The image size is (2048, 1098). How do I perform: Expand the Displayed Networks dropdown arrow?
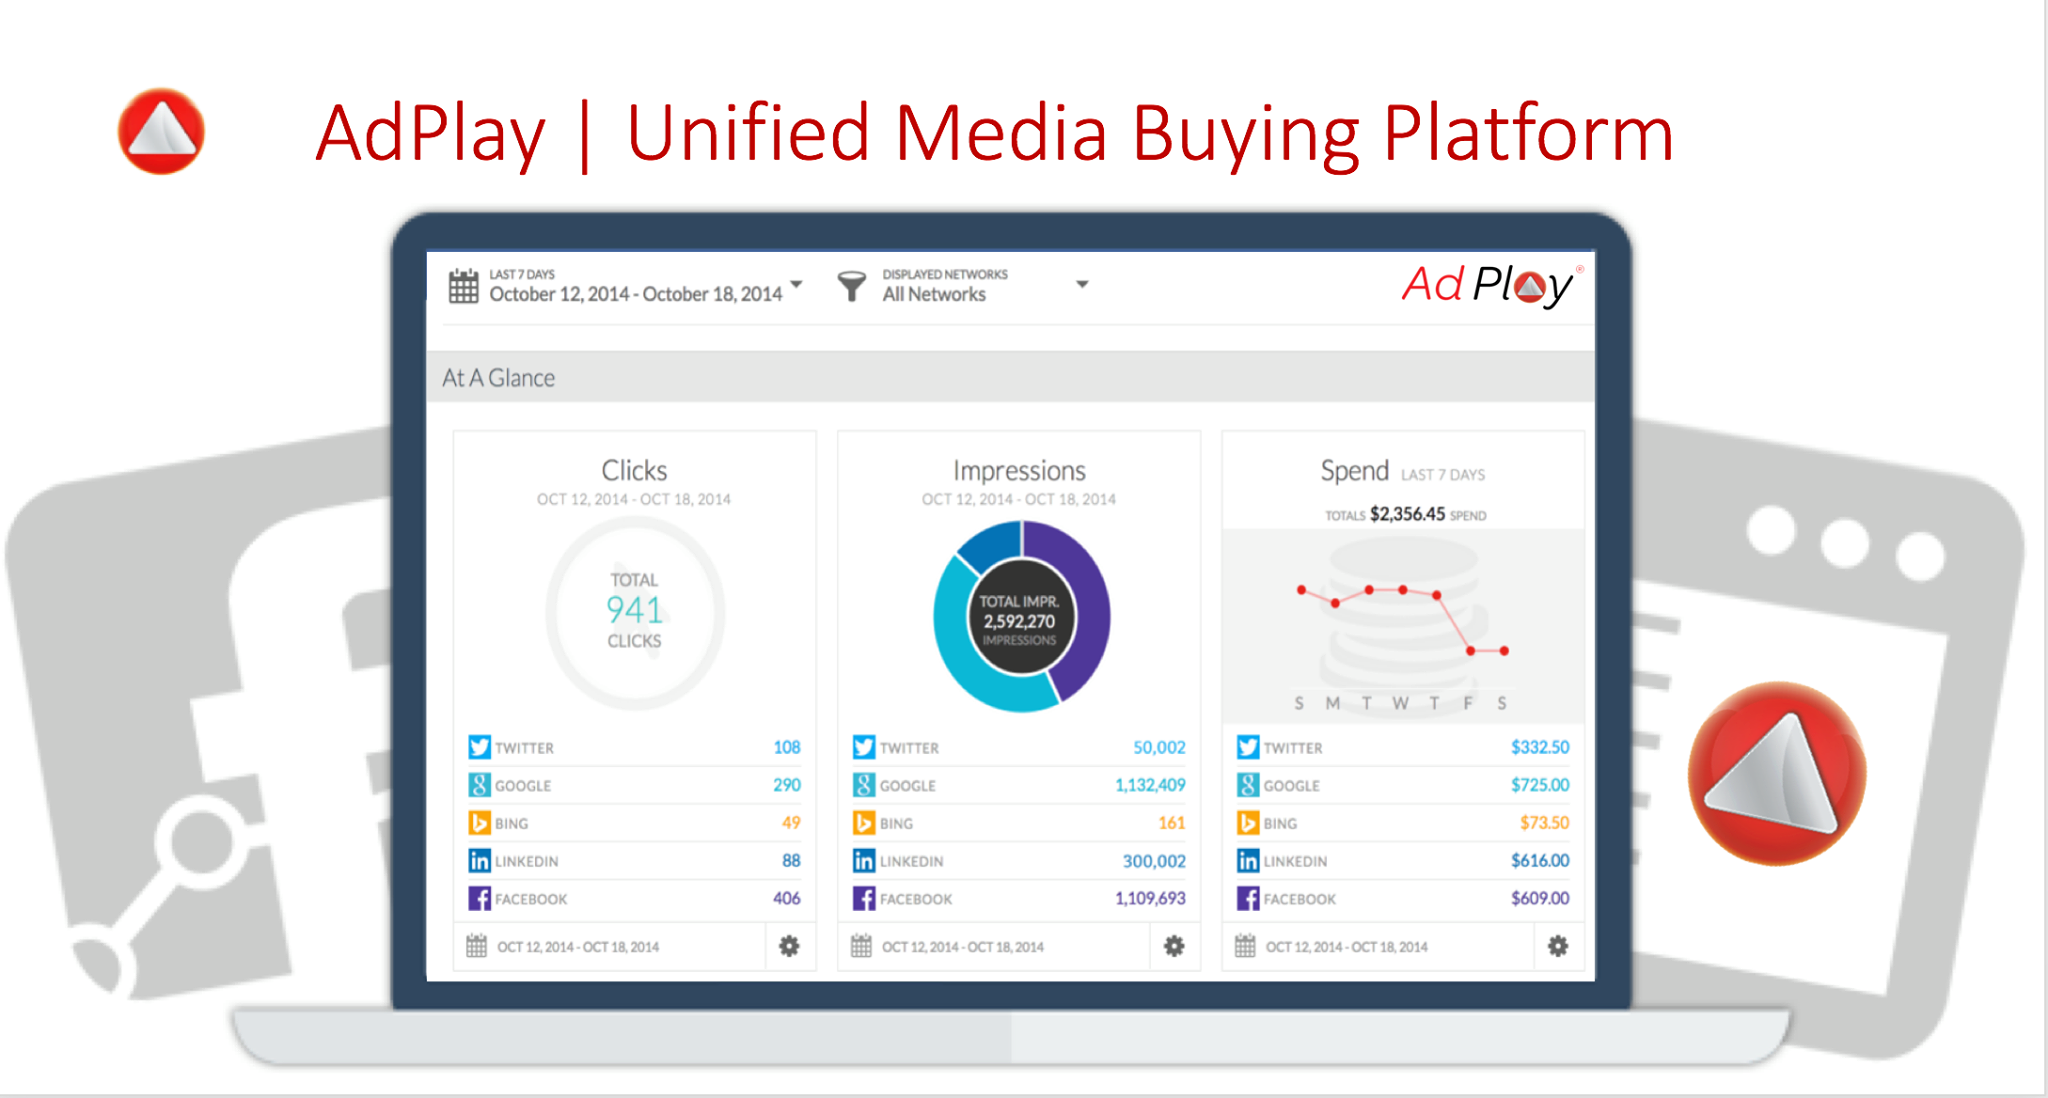point(1081,285)
